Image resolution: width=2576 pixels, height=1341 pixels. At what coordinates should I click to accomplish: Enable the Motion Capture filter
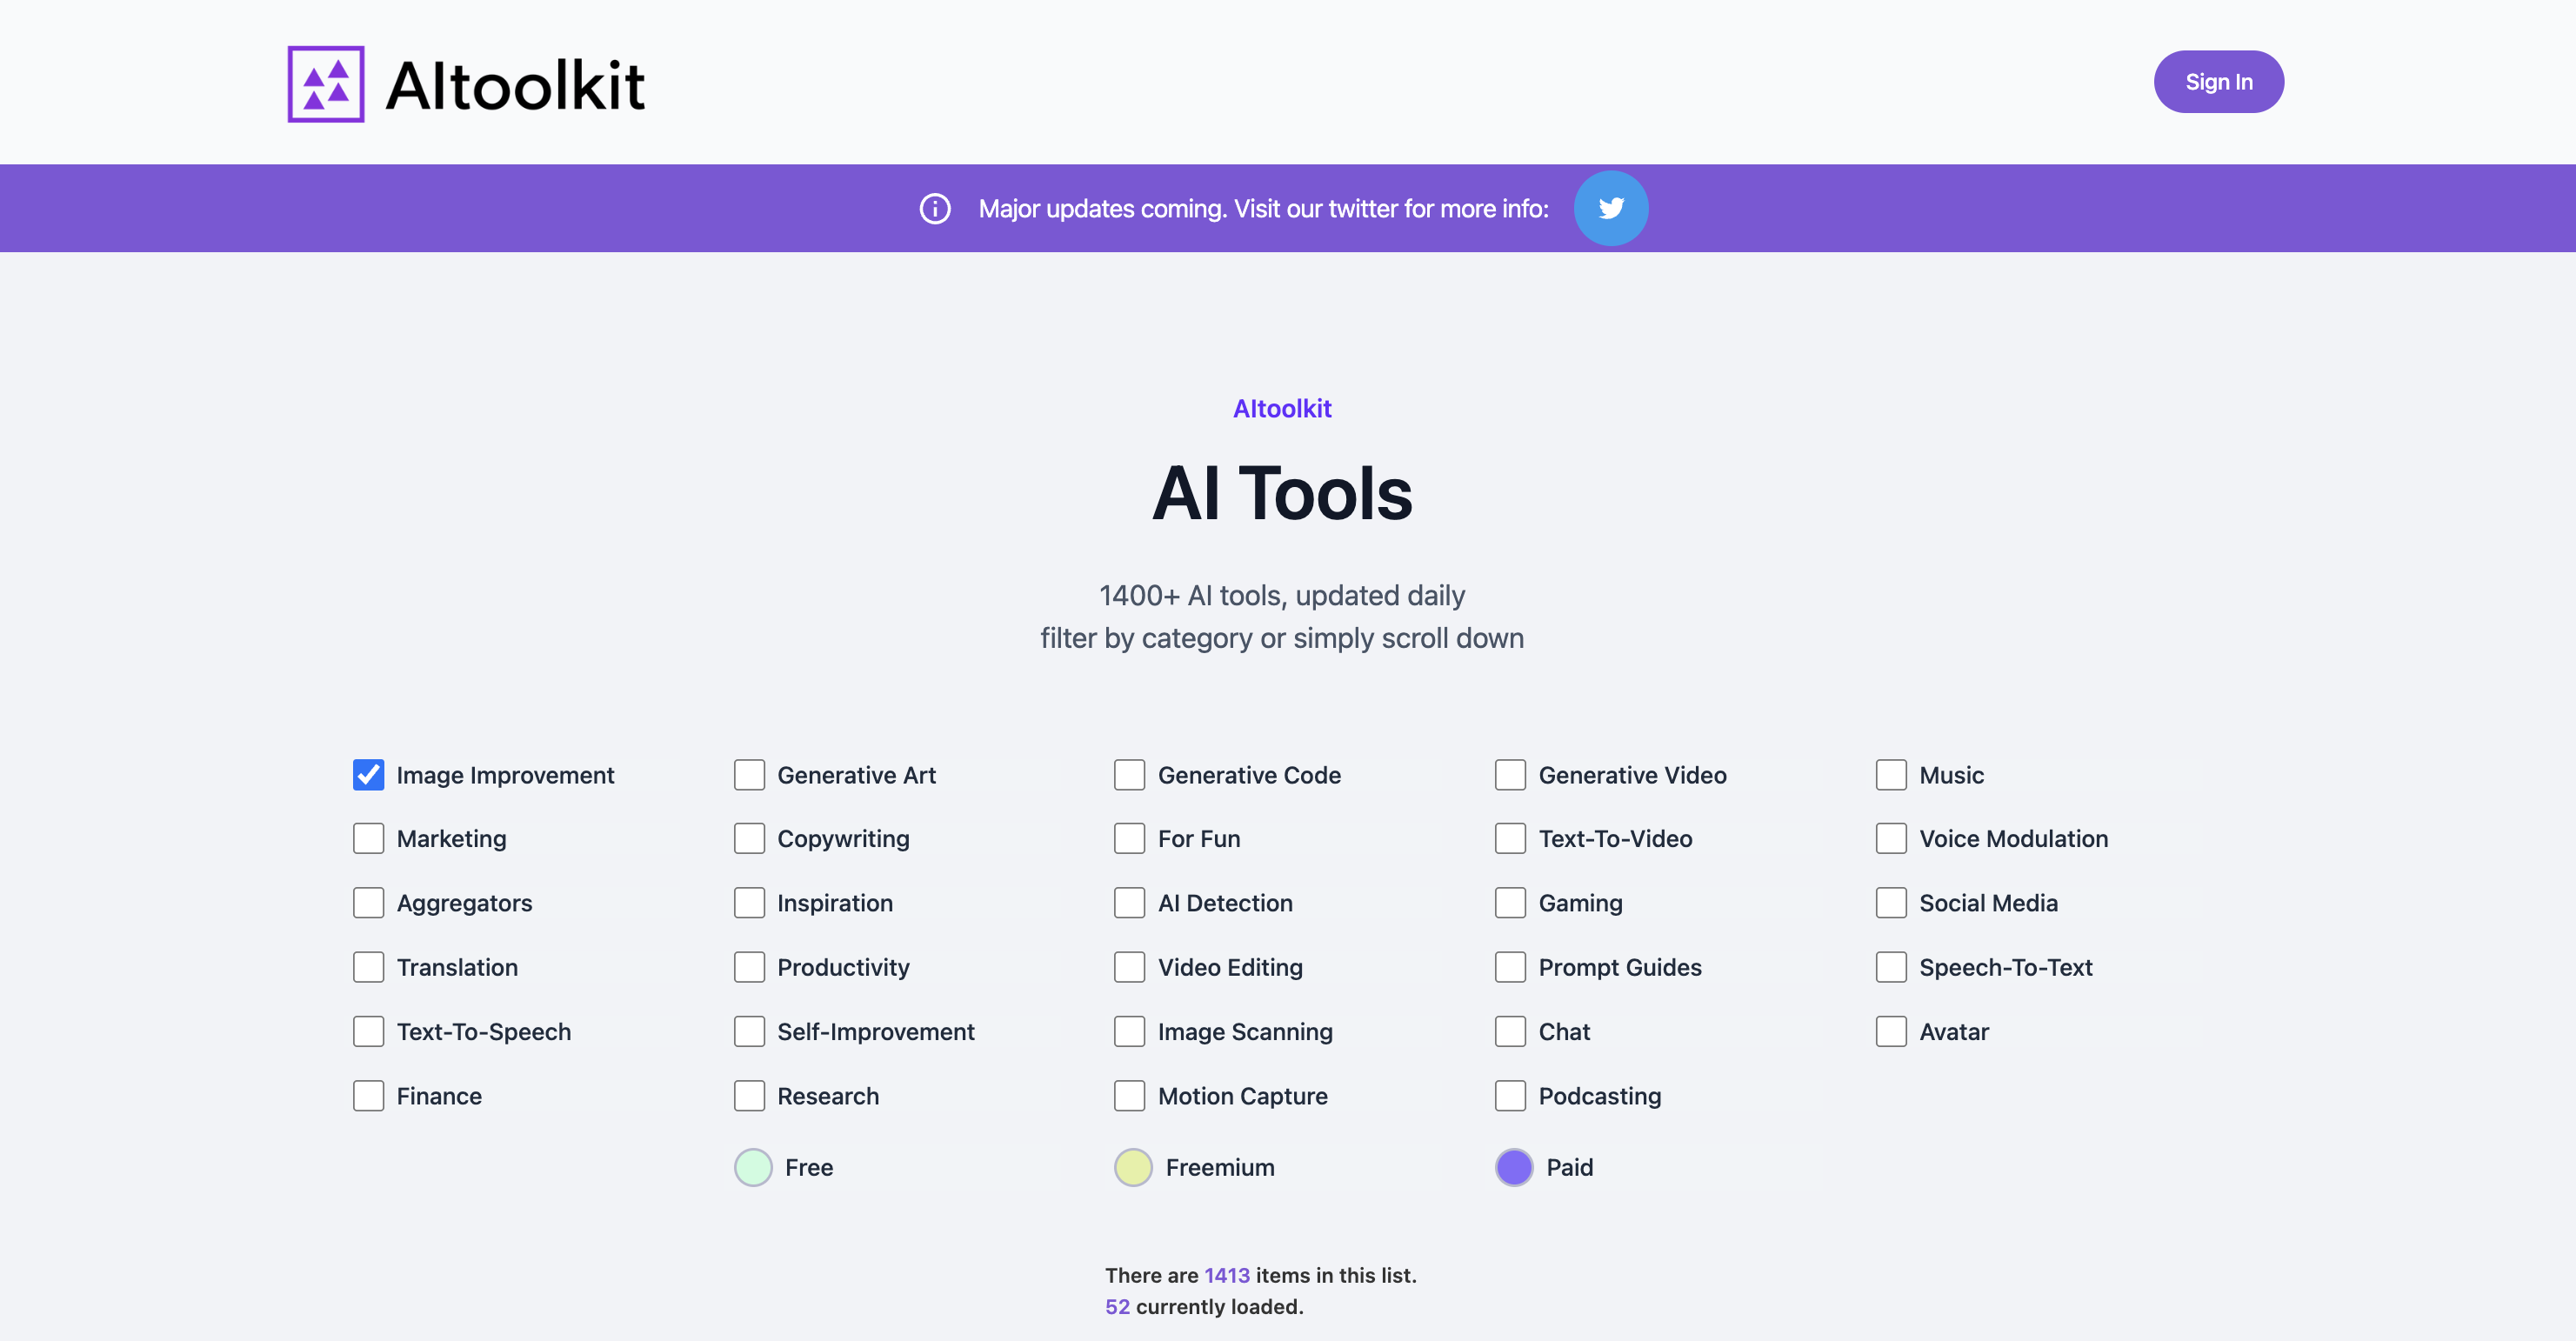(x=1129, y=1095)
